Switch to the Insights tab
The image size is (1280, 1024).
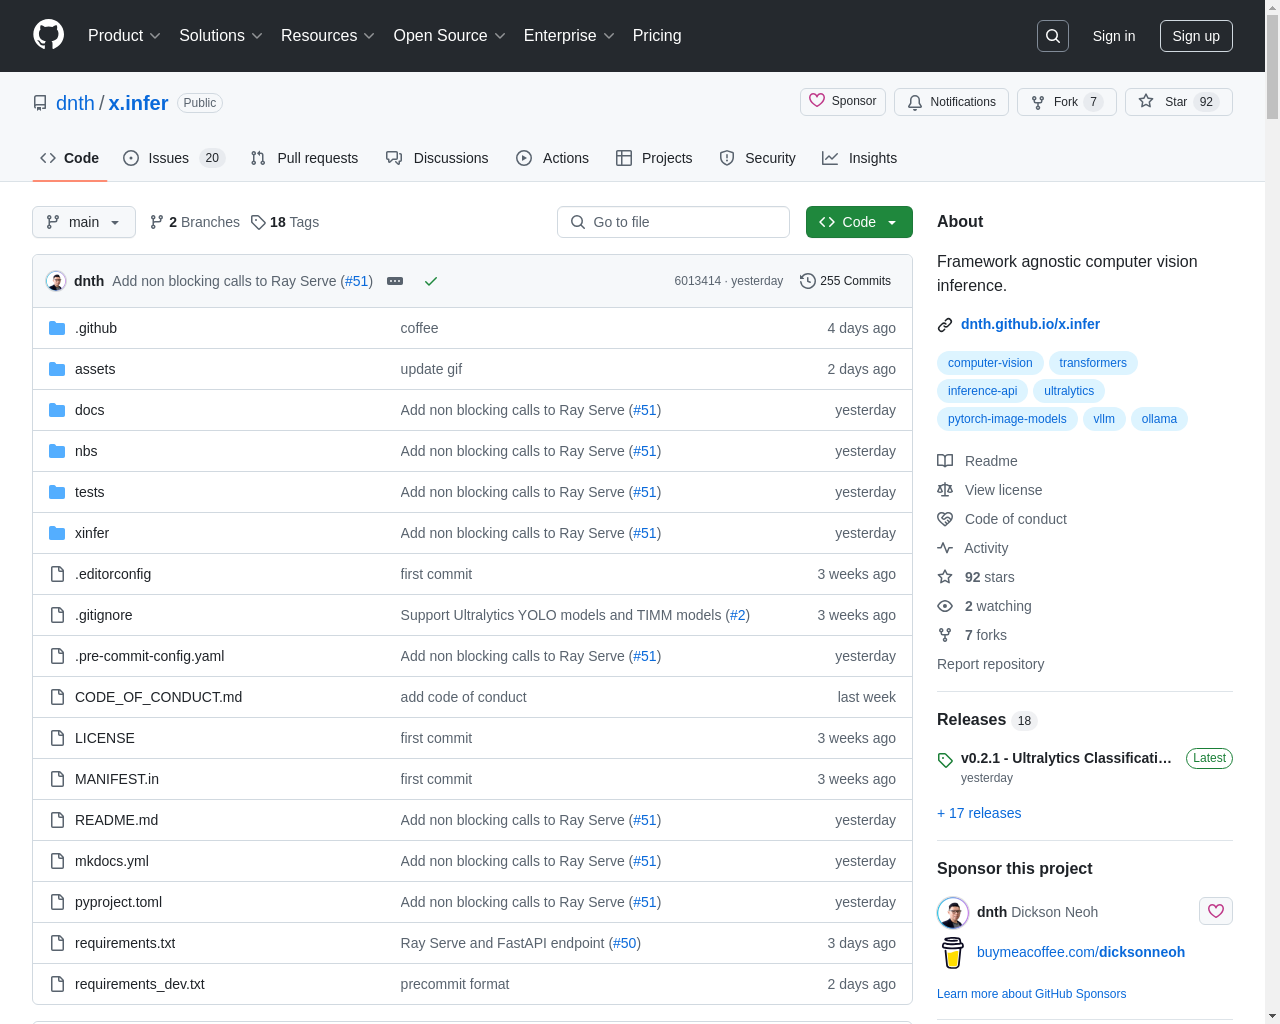pos(859,158)
